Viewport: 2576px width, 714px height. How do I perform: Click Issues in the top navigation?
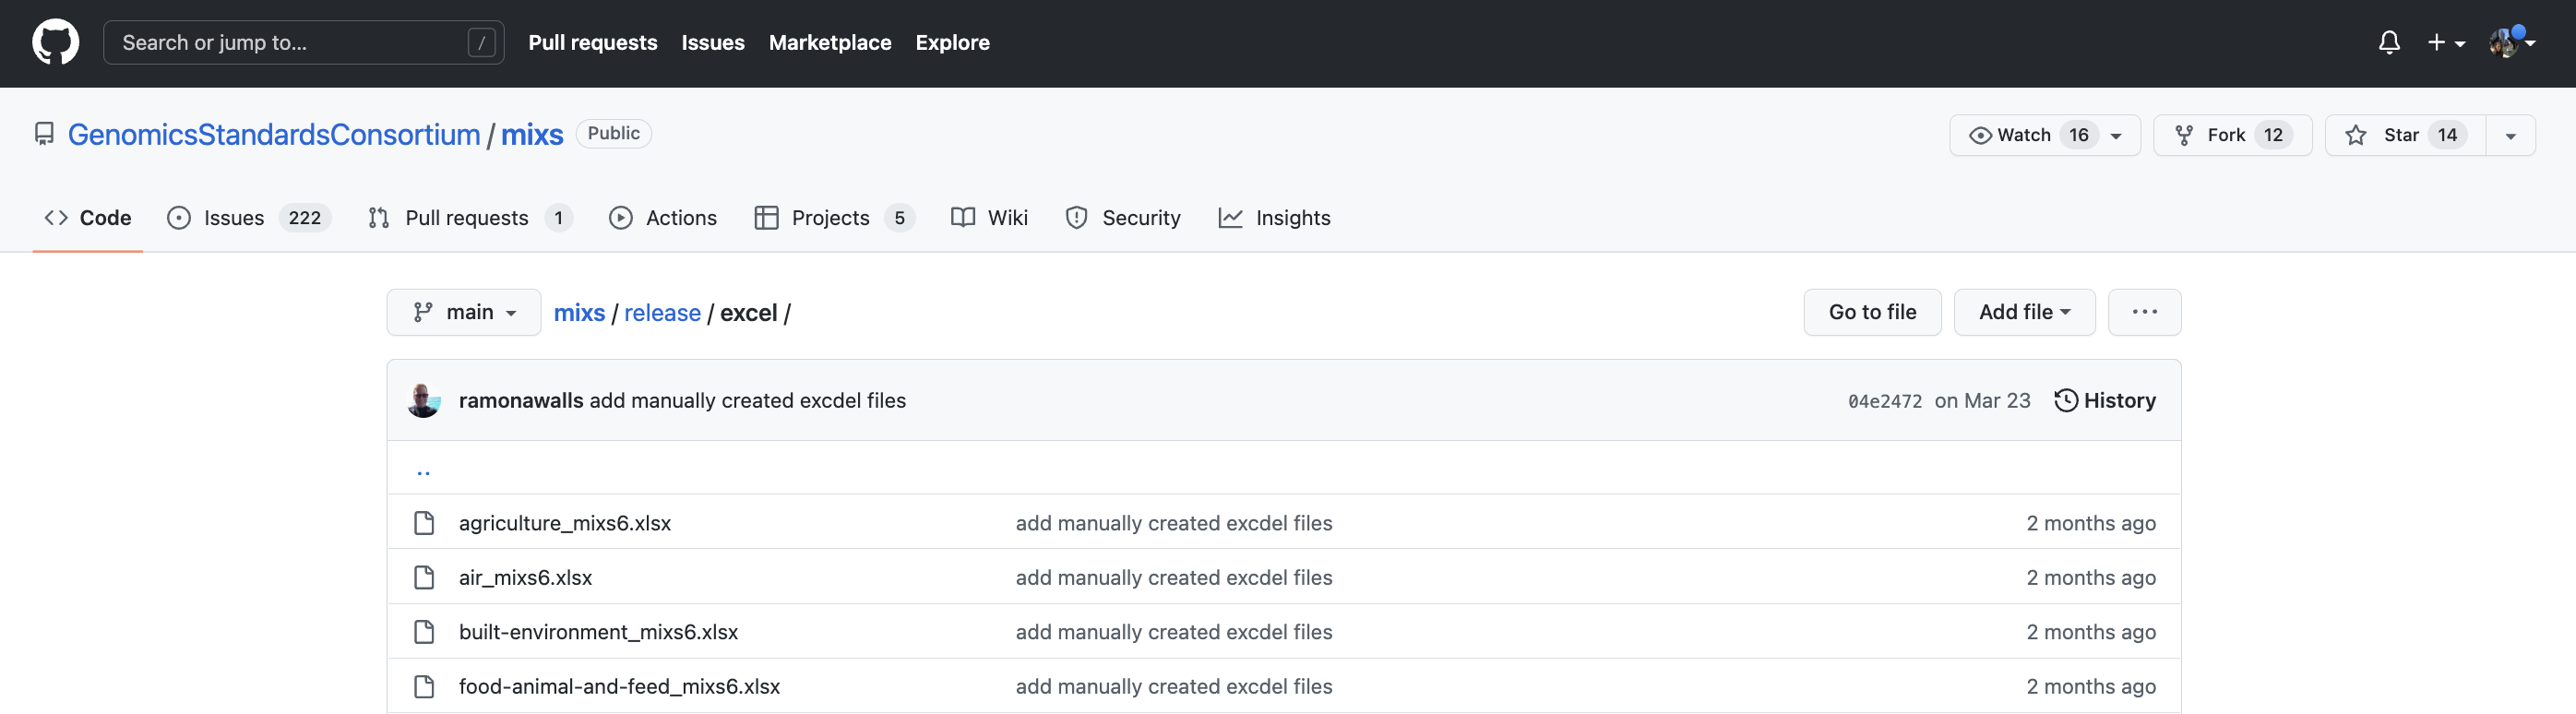(713, 42)
